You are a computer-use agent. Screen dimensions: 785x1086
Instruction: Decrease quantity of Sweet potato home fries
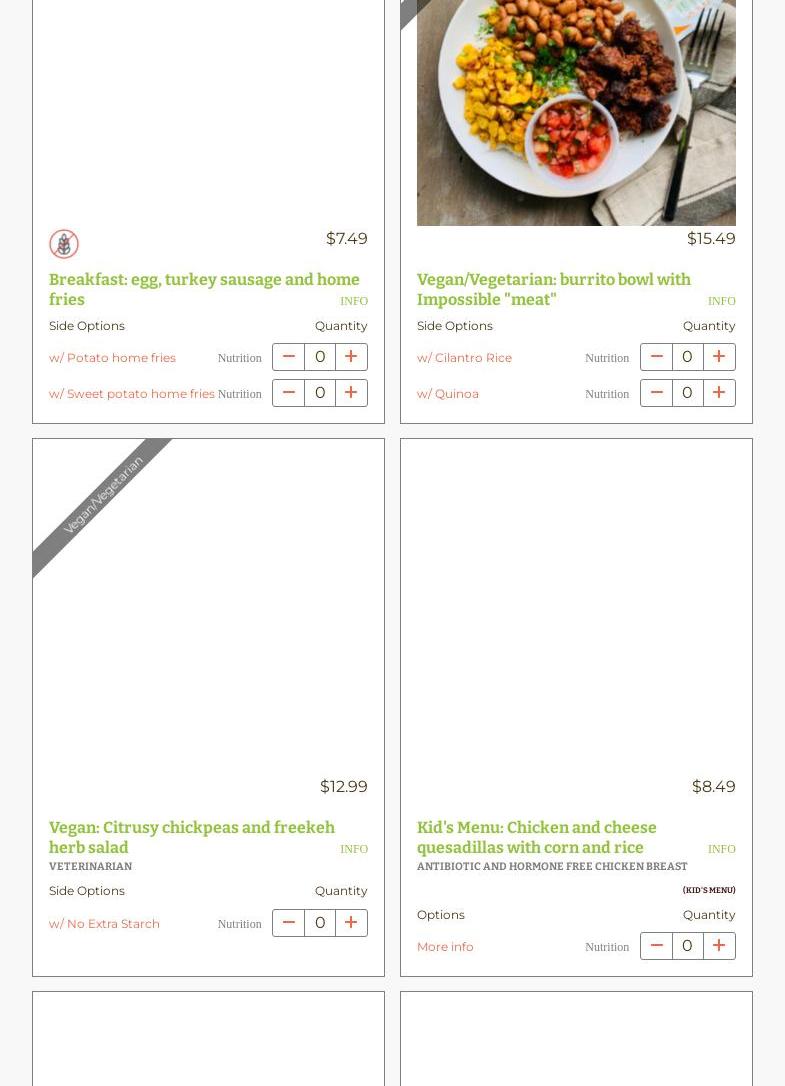[288, 393]
